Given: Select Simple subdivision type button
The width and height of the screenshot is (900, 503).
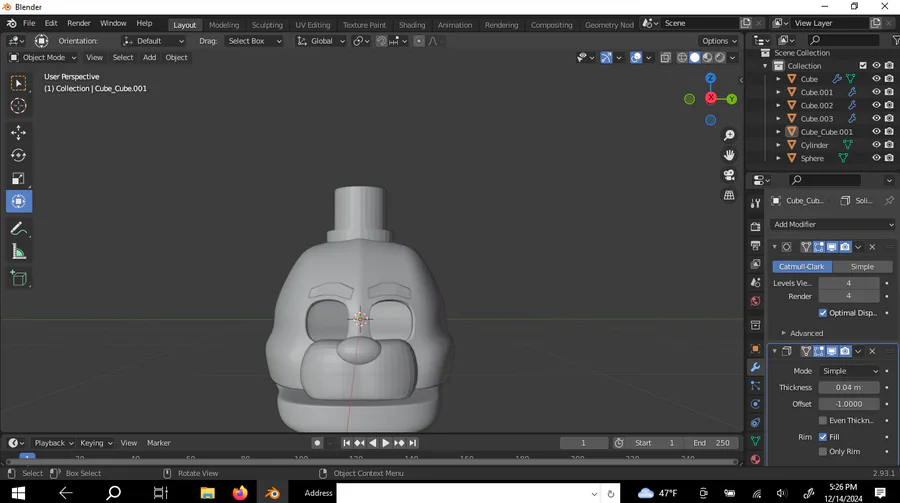Looking at the screenshot, I should coord(862,266).
